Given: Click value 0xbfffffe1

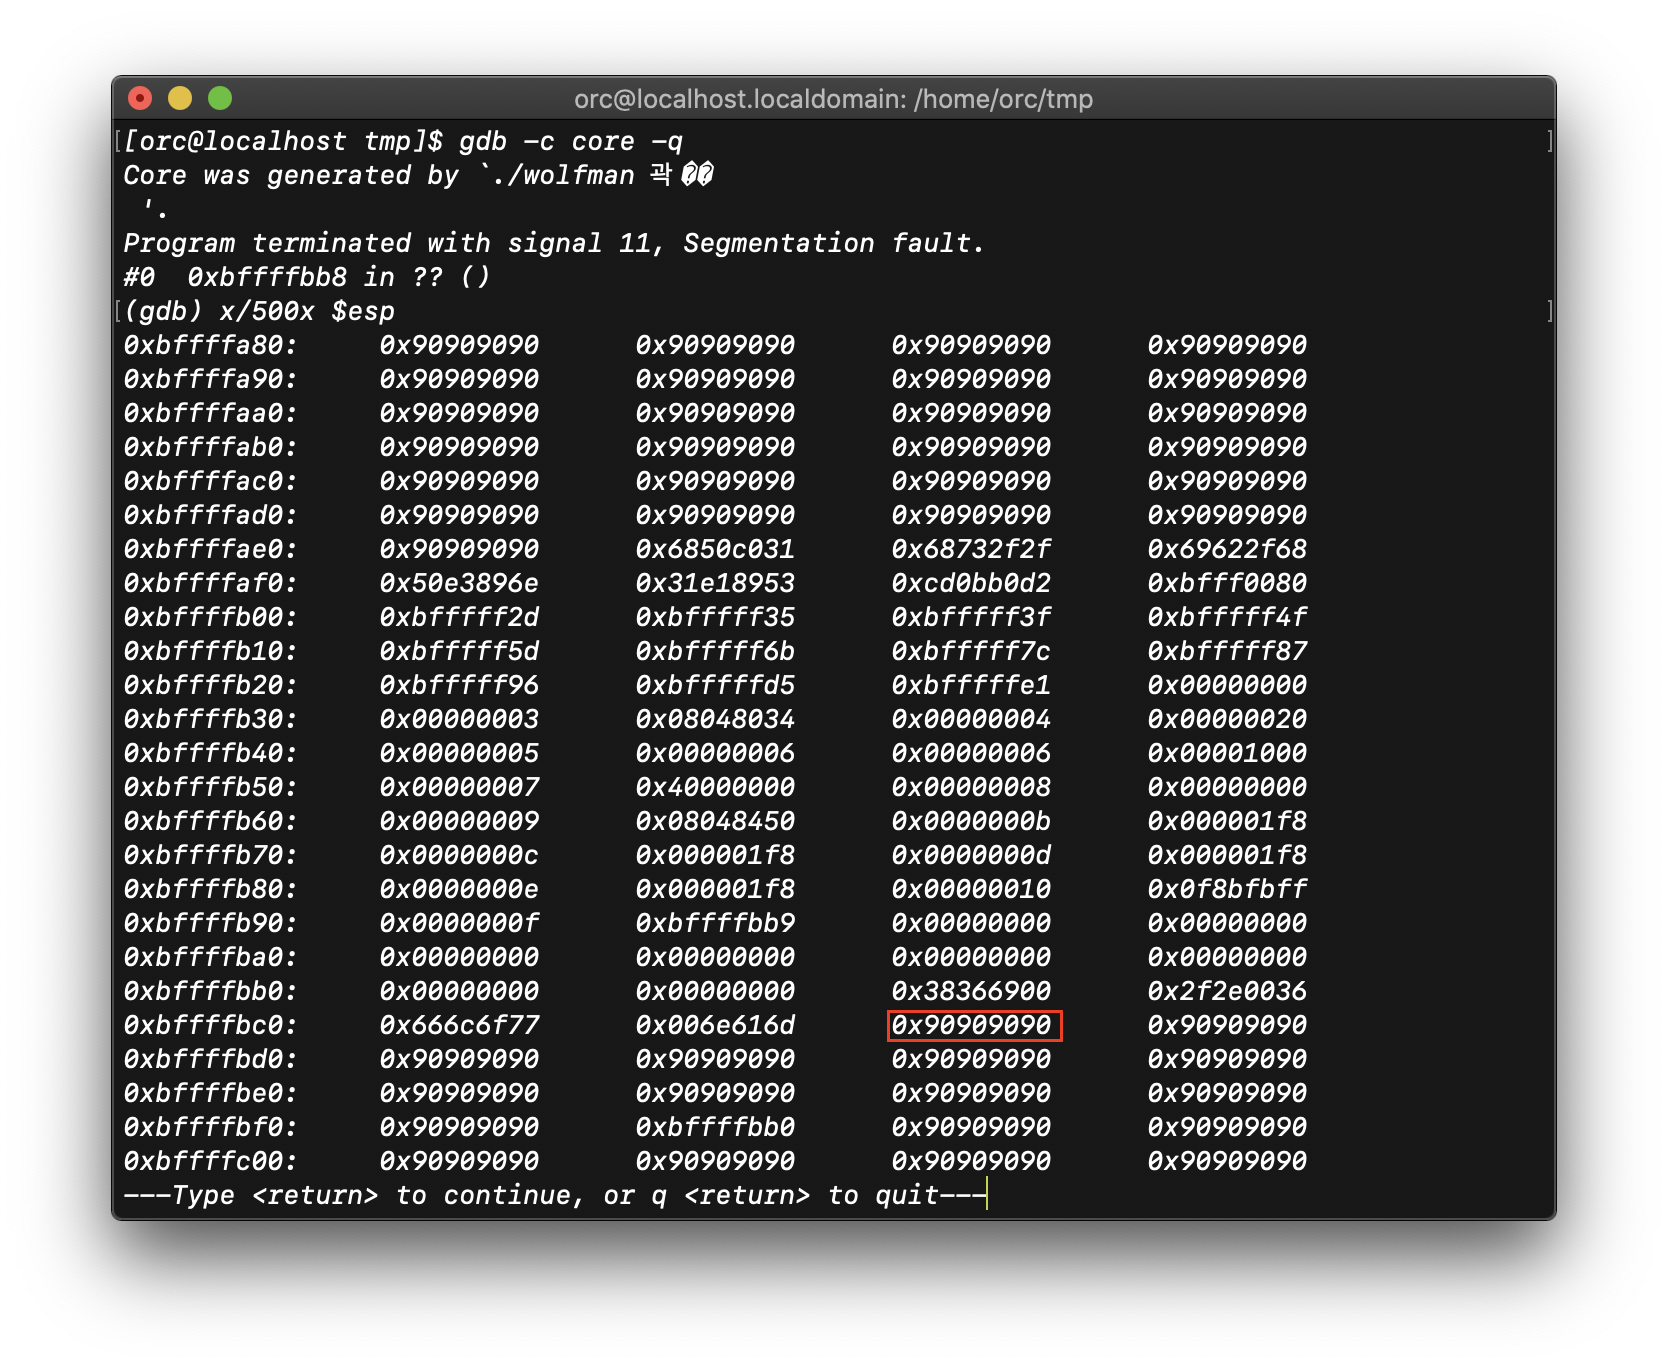Looking at the screenshot, I should point(971,686).
